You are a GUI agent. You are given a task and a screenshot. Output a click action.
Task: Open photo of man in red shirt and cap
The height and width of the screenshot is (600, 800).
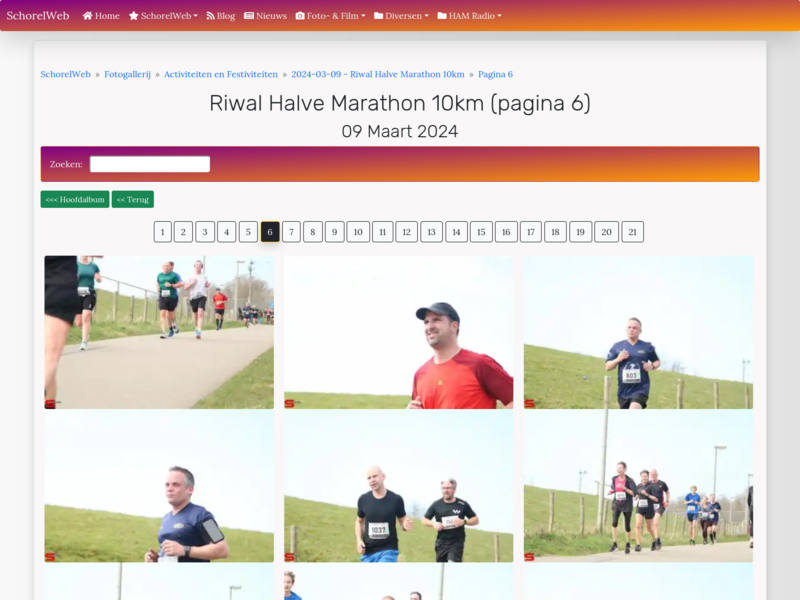point(399,332)
